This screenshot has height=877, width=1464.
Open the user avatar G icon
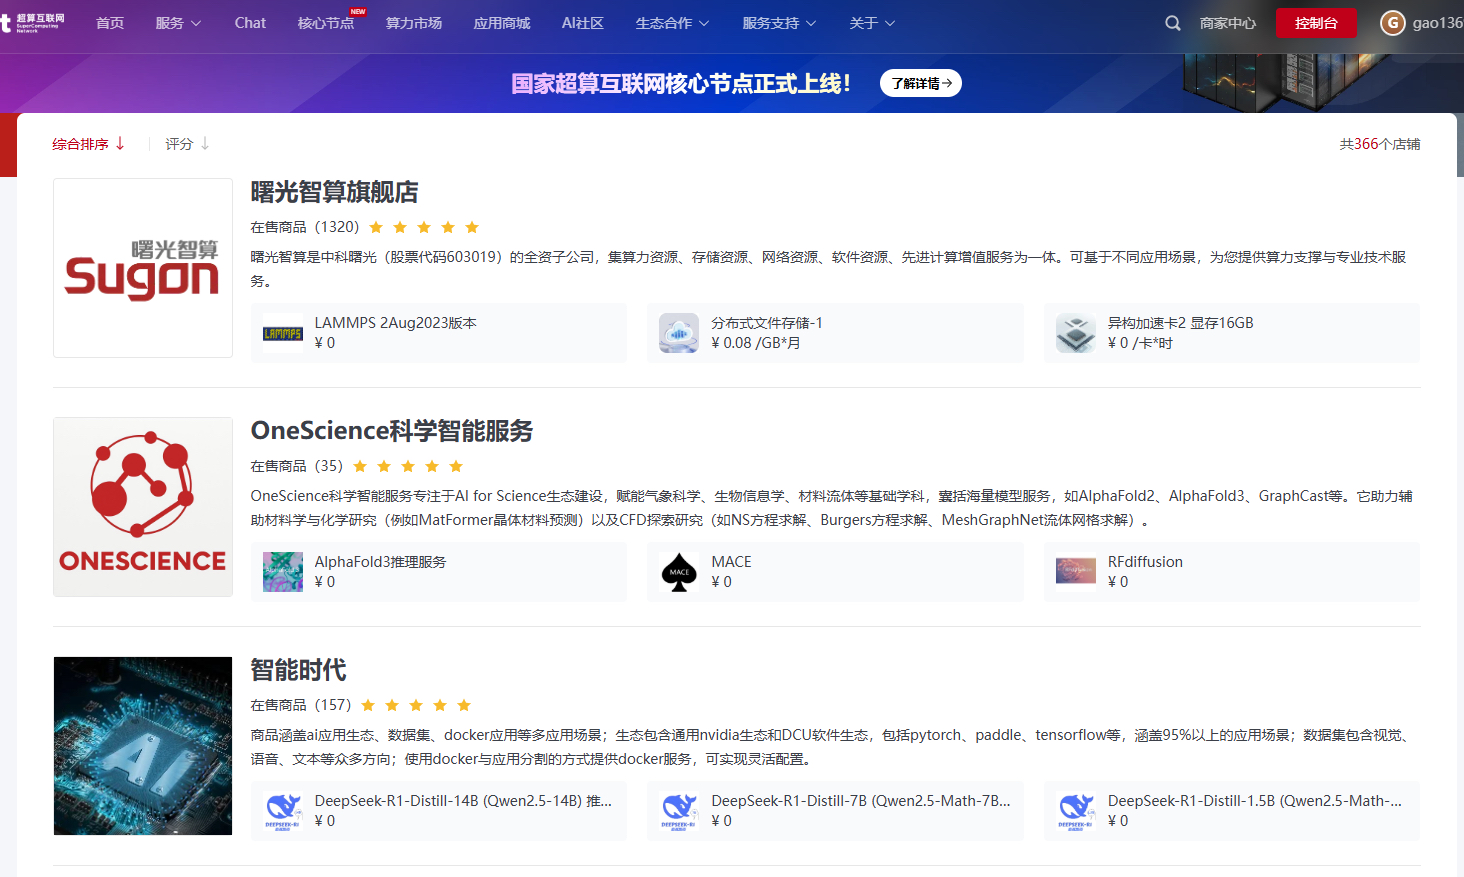click(1393, 23)
